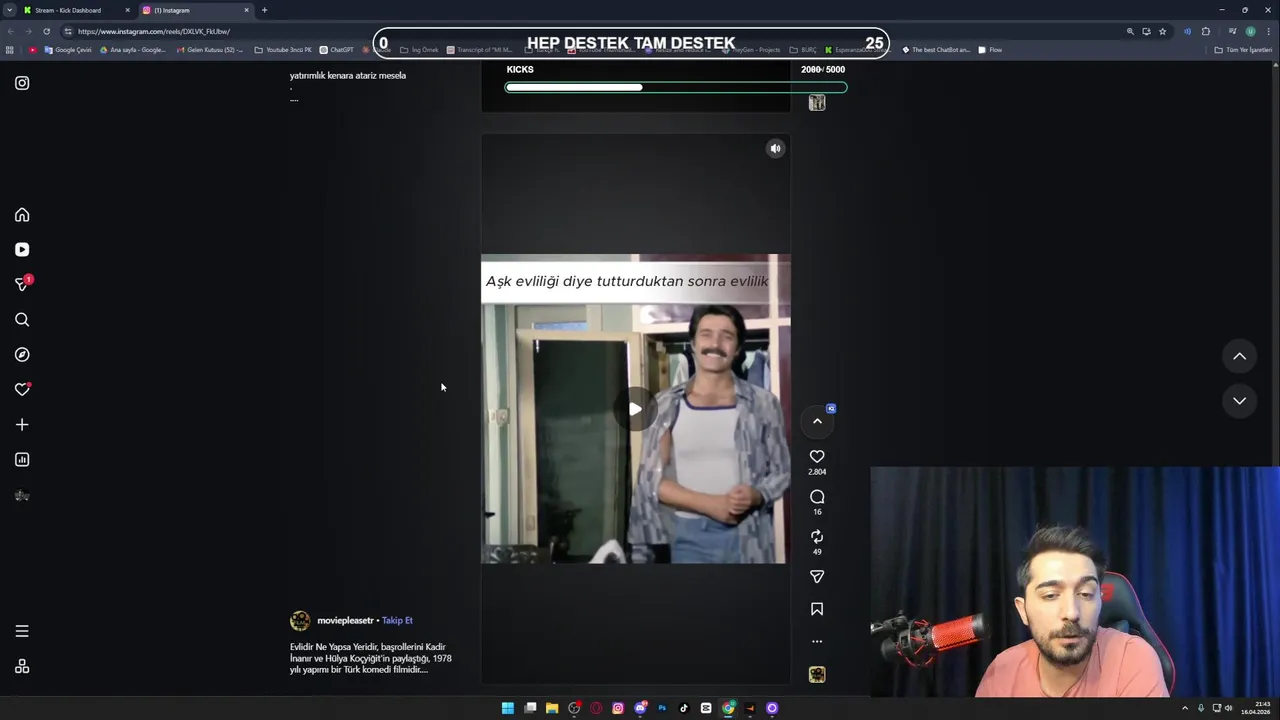Open Reels from the Instagram sidebar
Image resolution: width=1280 pixels, height=720 pixels.
tap(22, 250)
